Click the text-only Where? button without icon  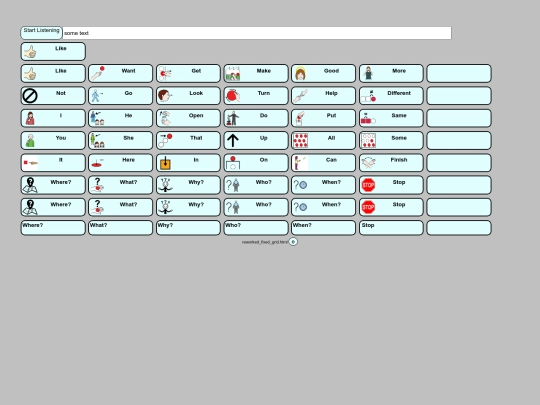coord(53,228)
